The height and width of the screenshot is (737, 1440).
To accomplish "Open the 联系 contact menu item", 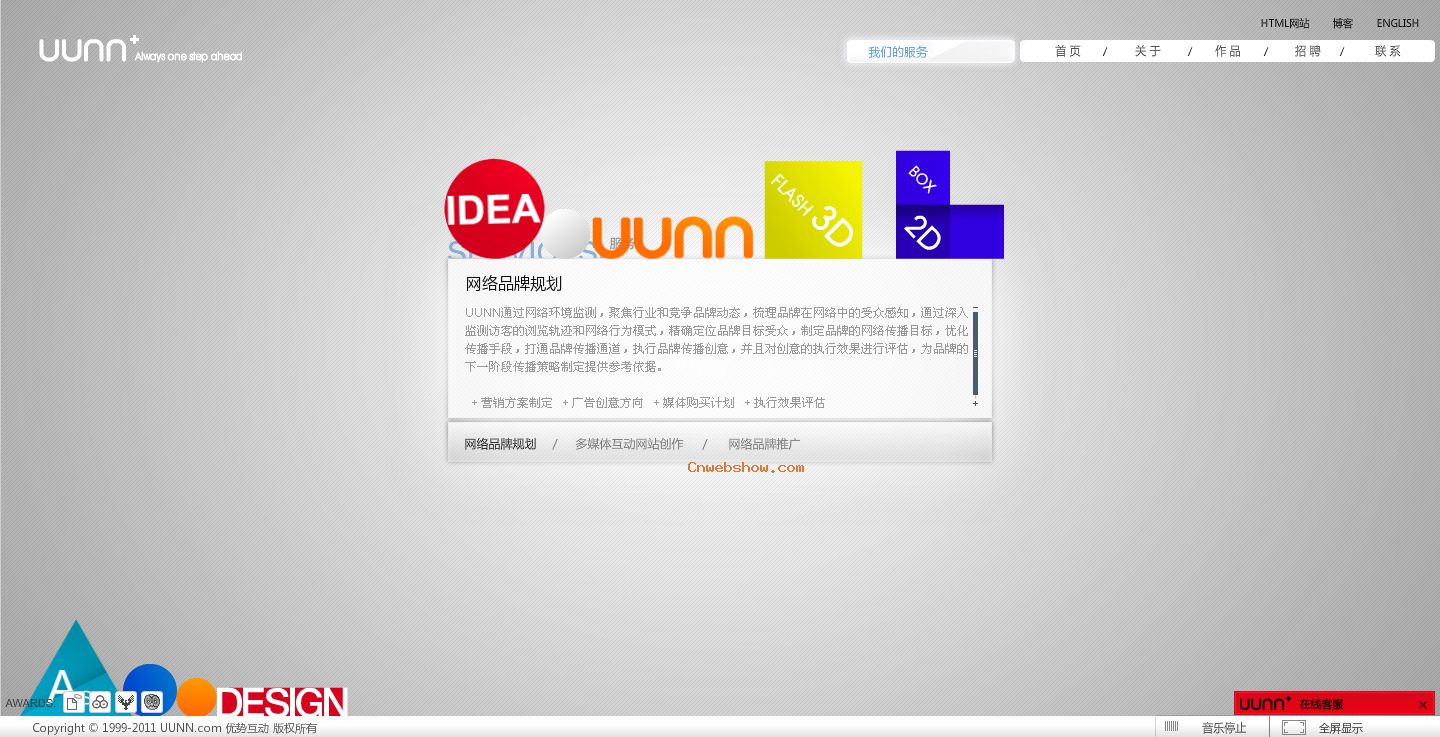I will point(1387,51).
